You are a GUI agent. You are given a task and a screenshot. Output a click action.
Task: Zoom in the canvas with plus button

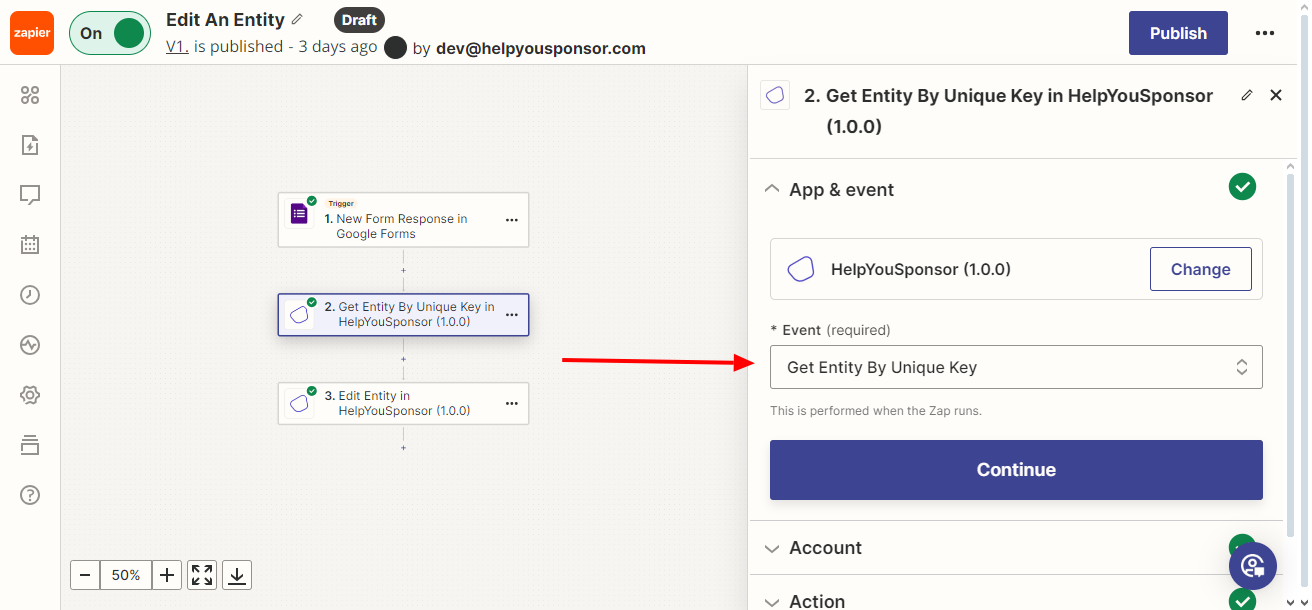pyautogui.click(x=167, y=575)
